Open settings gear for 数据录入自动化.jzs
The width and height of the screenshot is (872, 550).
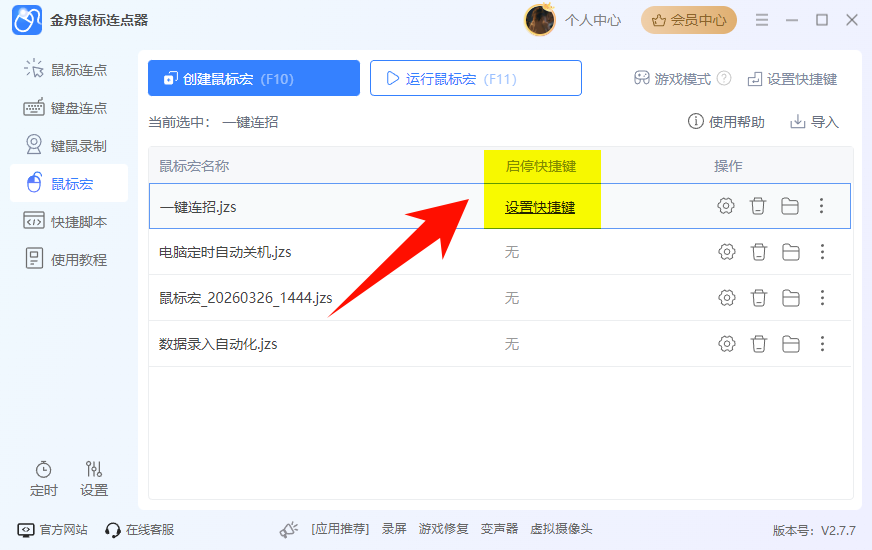pyautogui.click(x=726, y=344)
